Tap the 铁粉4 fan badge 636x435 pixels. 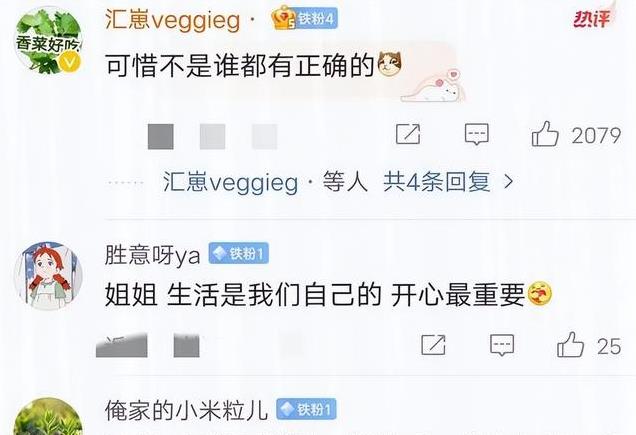click(x=305, y=18)
